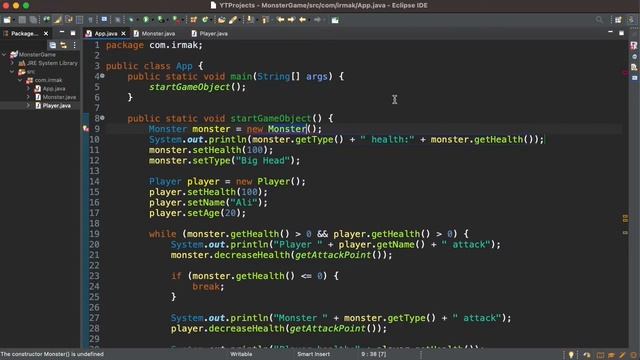Viewport: 640px width, 360px height.
Task: Click the New Java Class icon
Action: [205, 20]
